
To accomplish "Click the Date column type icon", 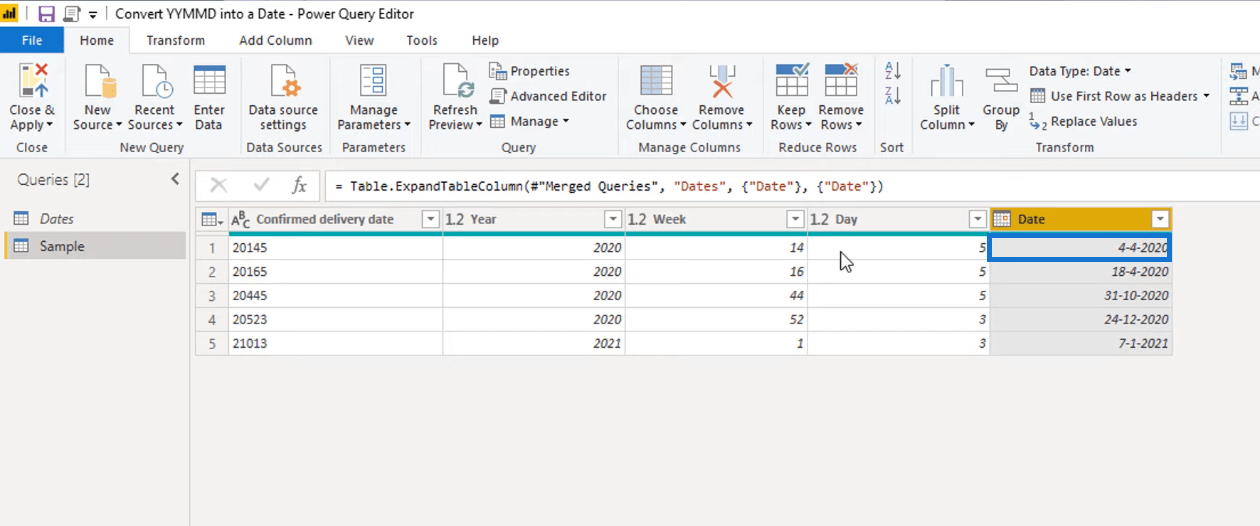I will tap(1002, 219).
